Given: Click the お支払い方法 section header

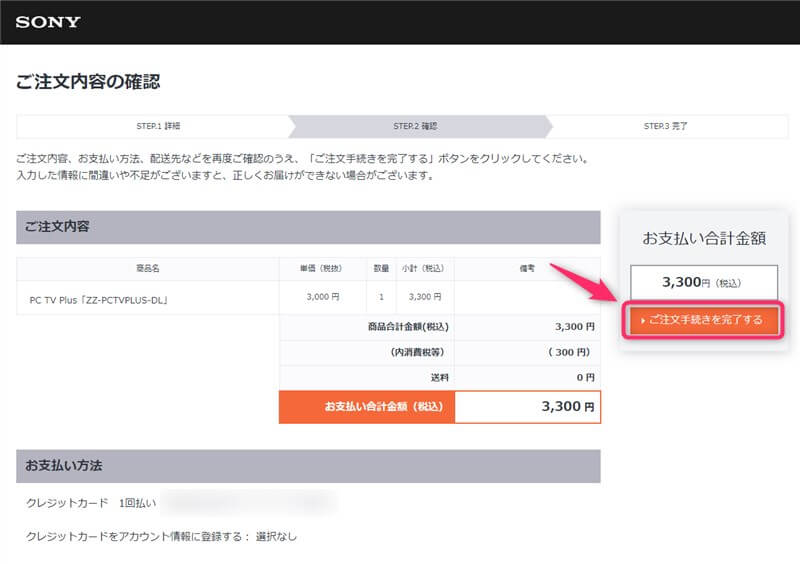Looking at the screenshot, I should (x=308, y=465).
